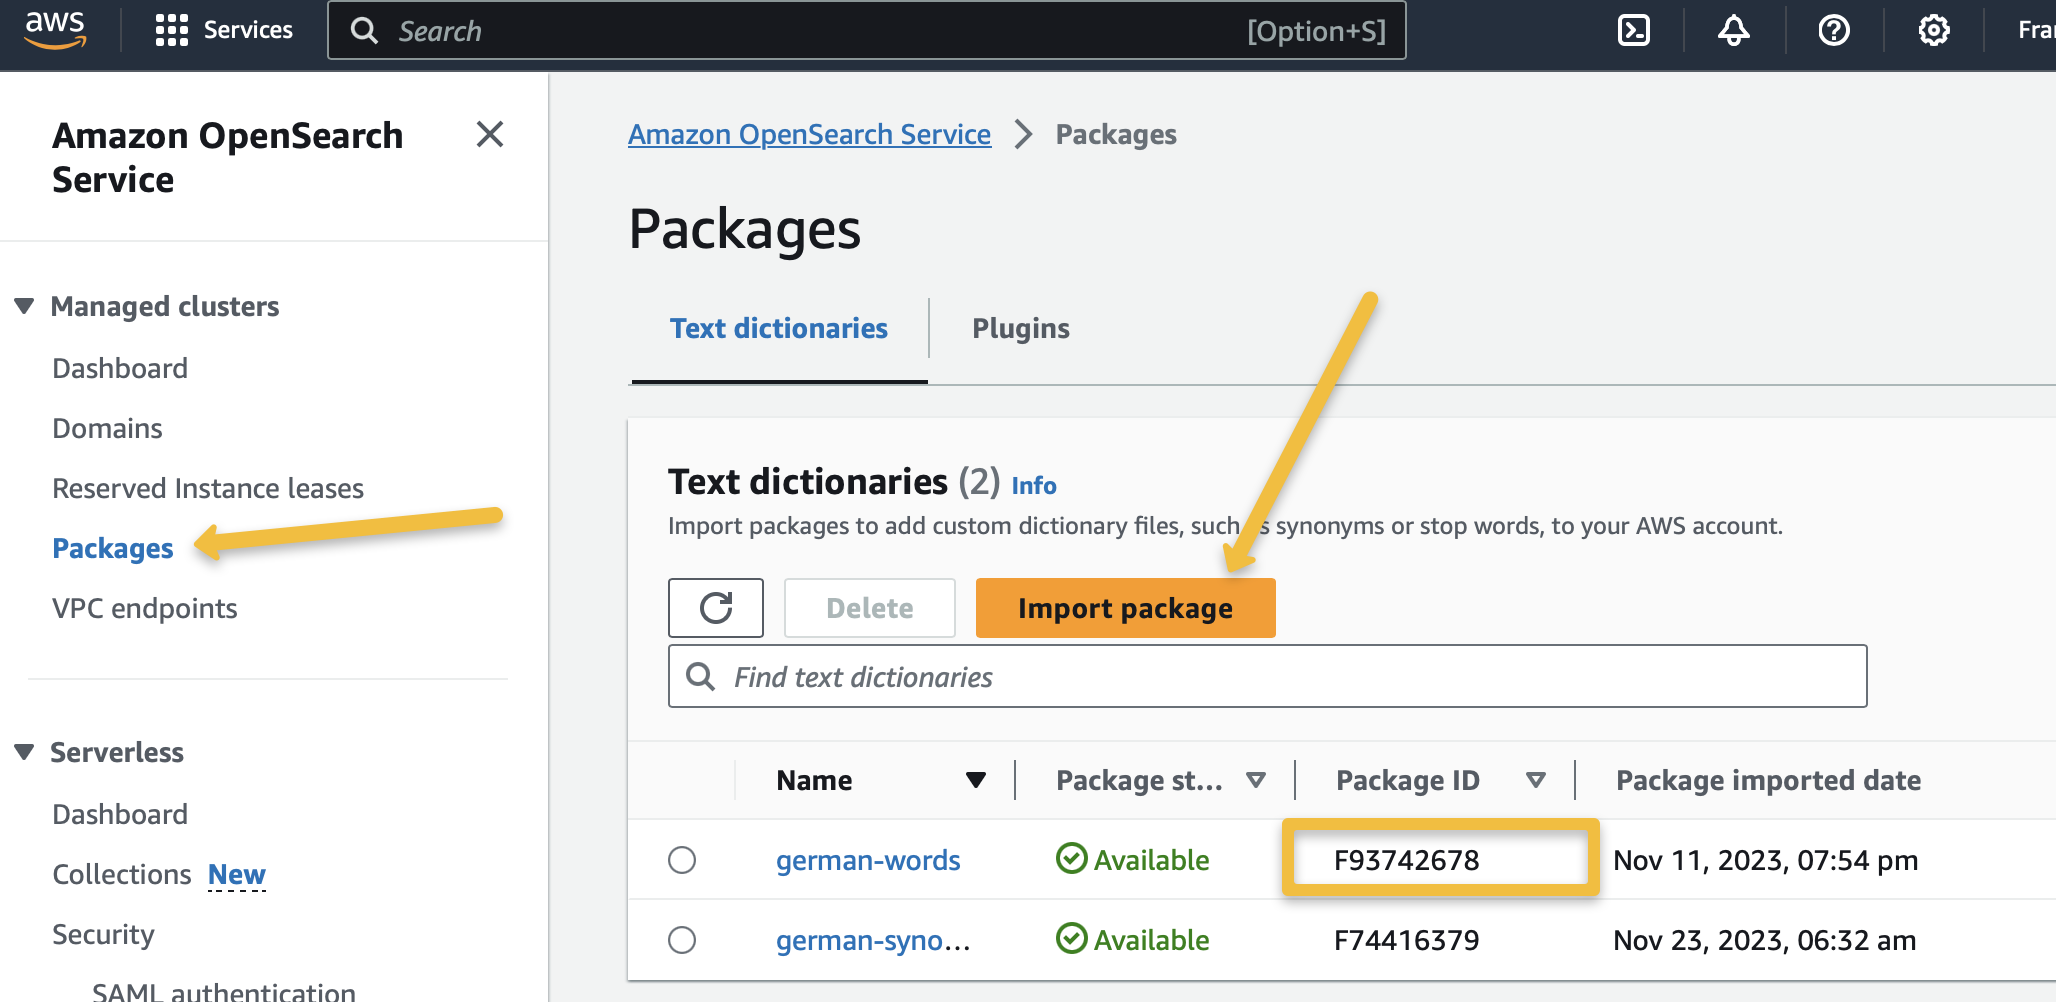Open Packages in the sidebar

coord(113,548)
